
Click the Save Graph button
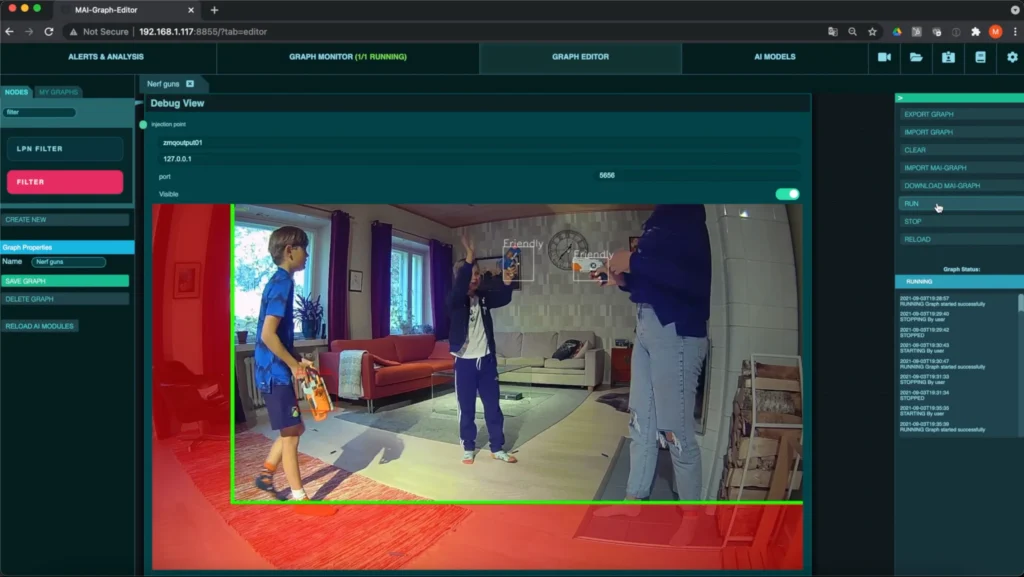[x=65, y=281]
